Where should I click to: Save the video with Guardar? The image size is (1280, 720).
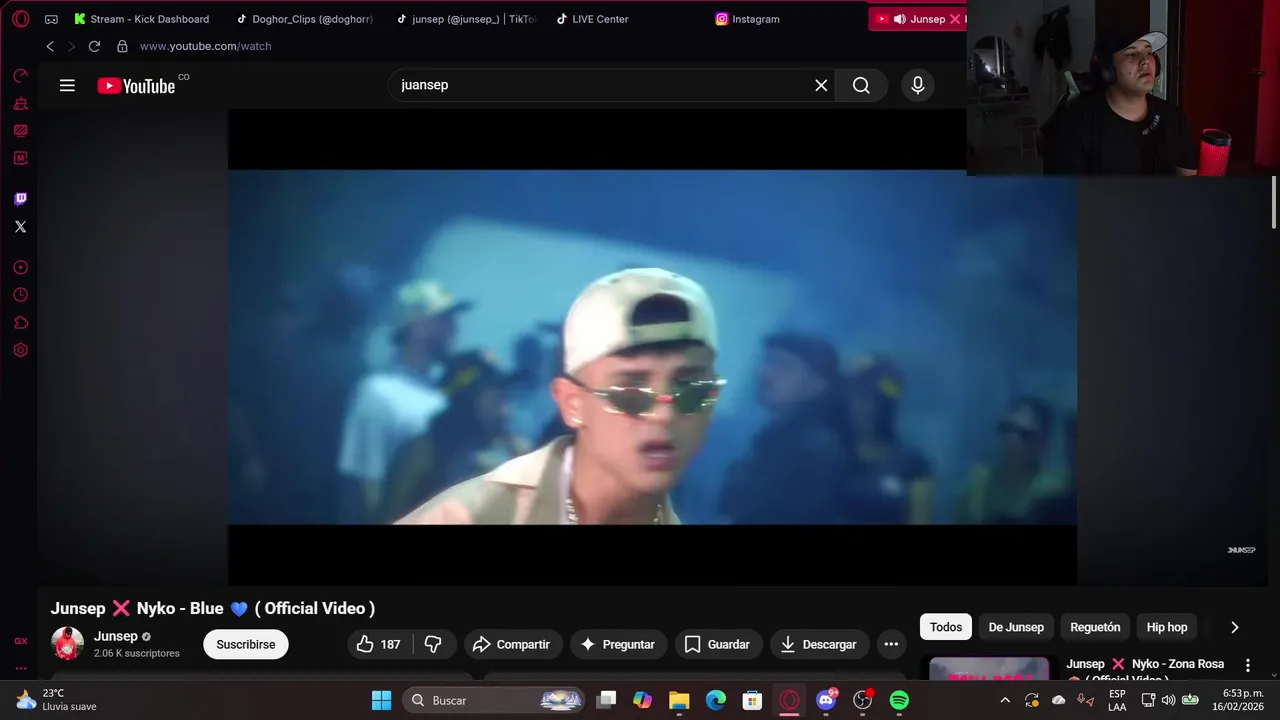tap(718, 644)
